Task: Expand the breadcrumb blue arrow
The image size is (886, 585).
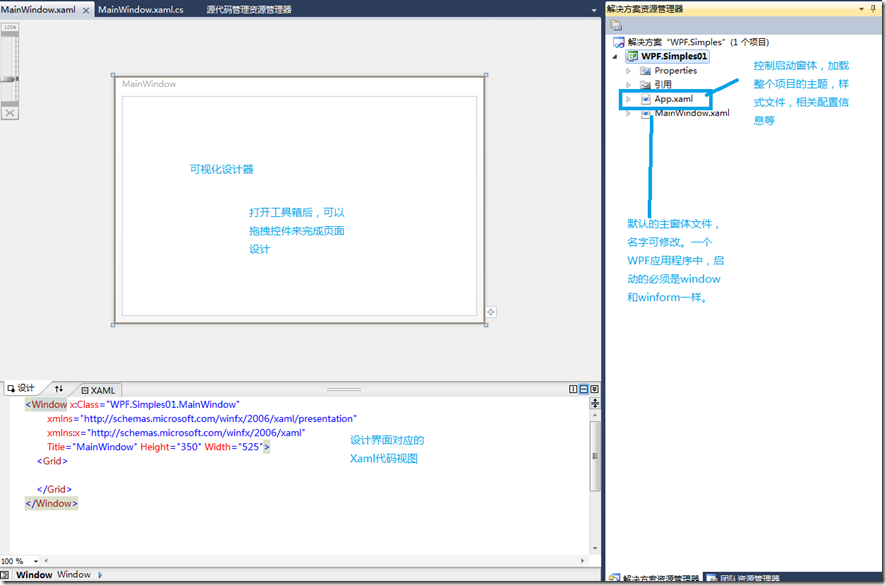Action: [x=101, y=575]
